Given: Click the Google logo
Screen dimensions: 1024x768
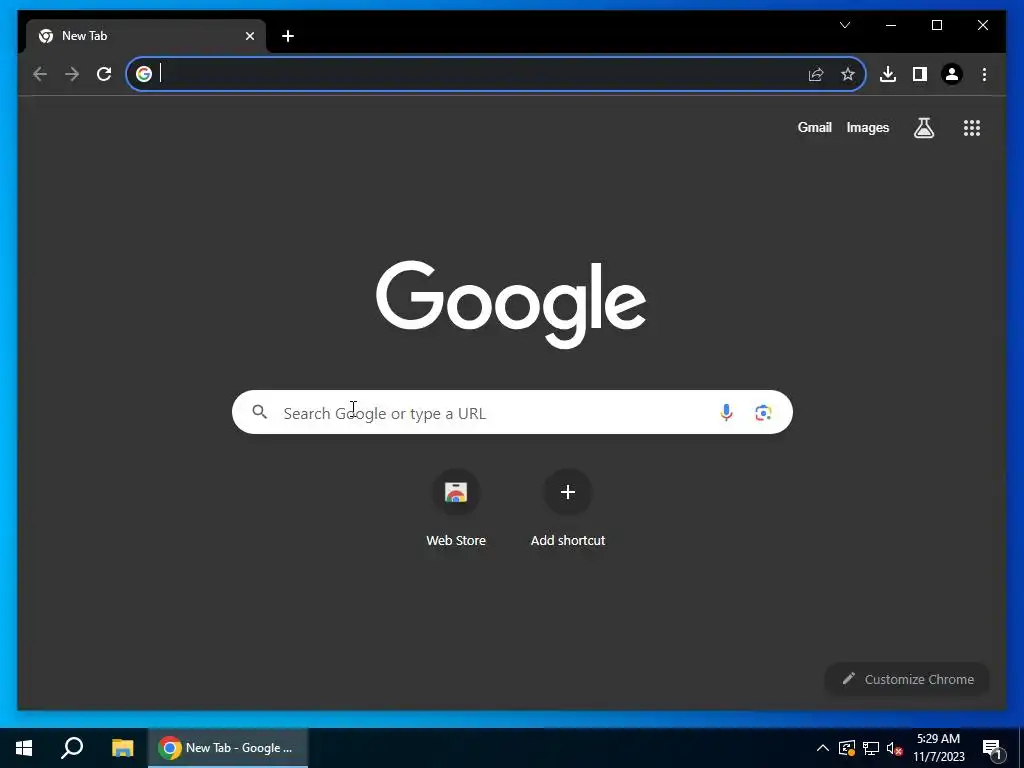Looking at the screenshot, I should [x=511, y=304].
